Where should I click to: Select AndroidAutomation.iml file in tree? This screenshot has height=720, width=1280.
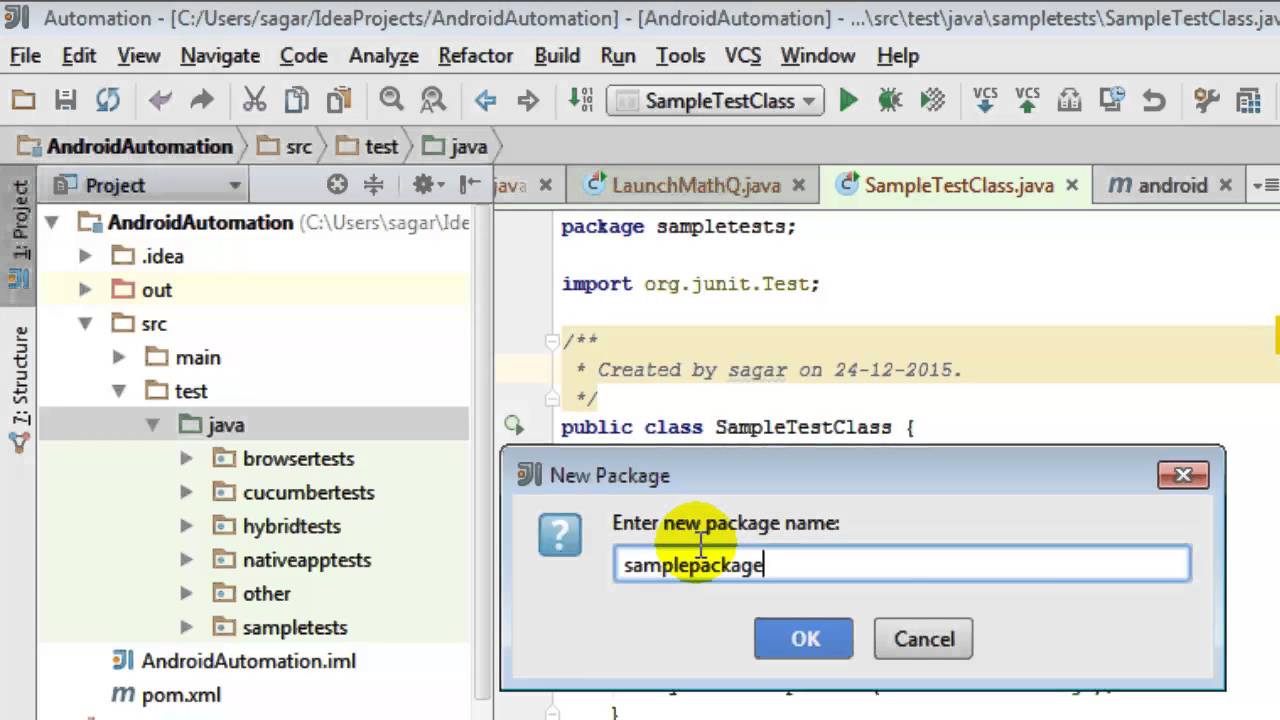pyautogui.click(x=248, y=661)
